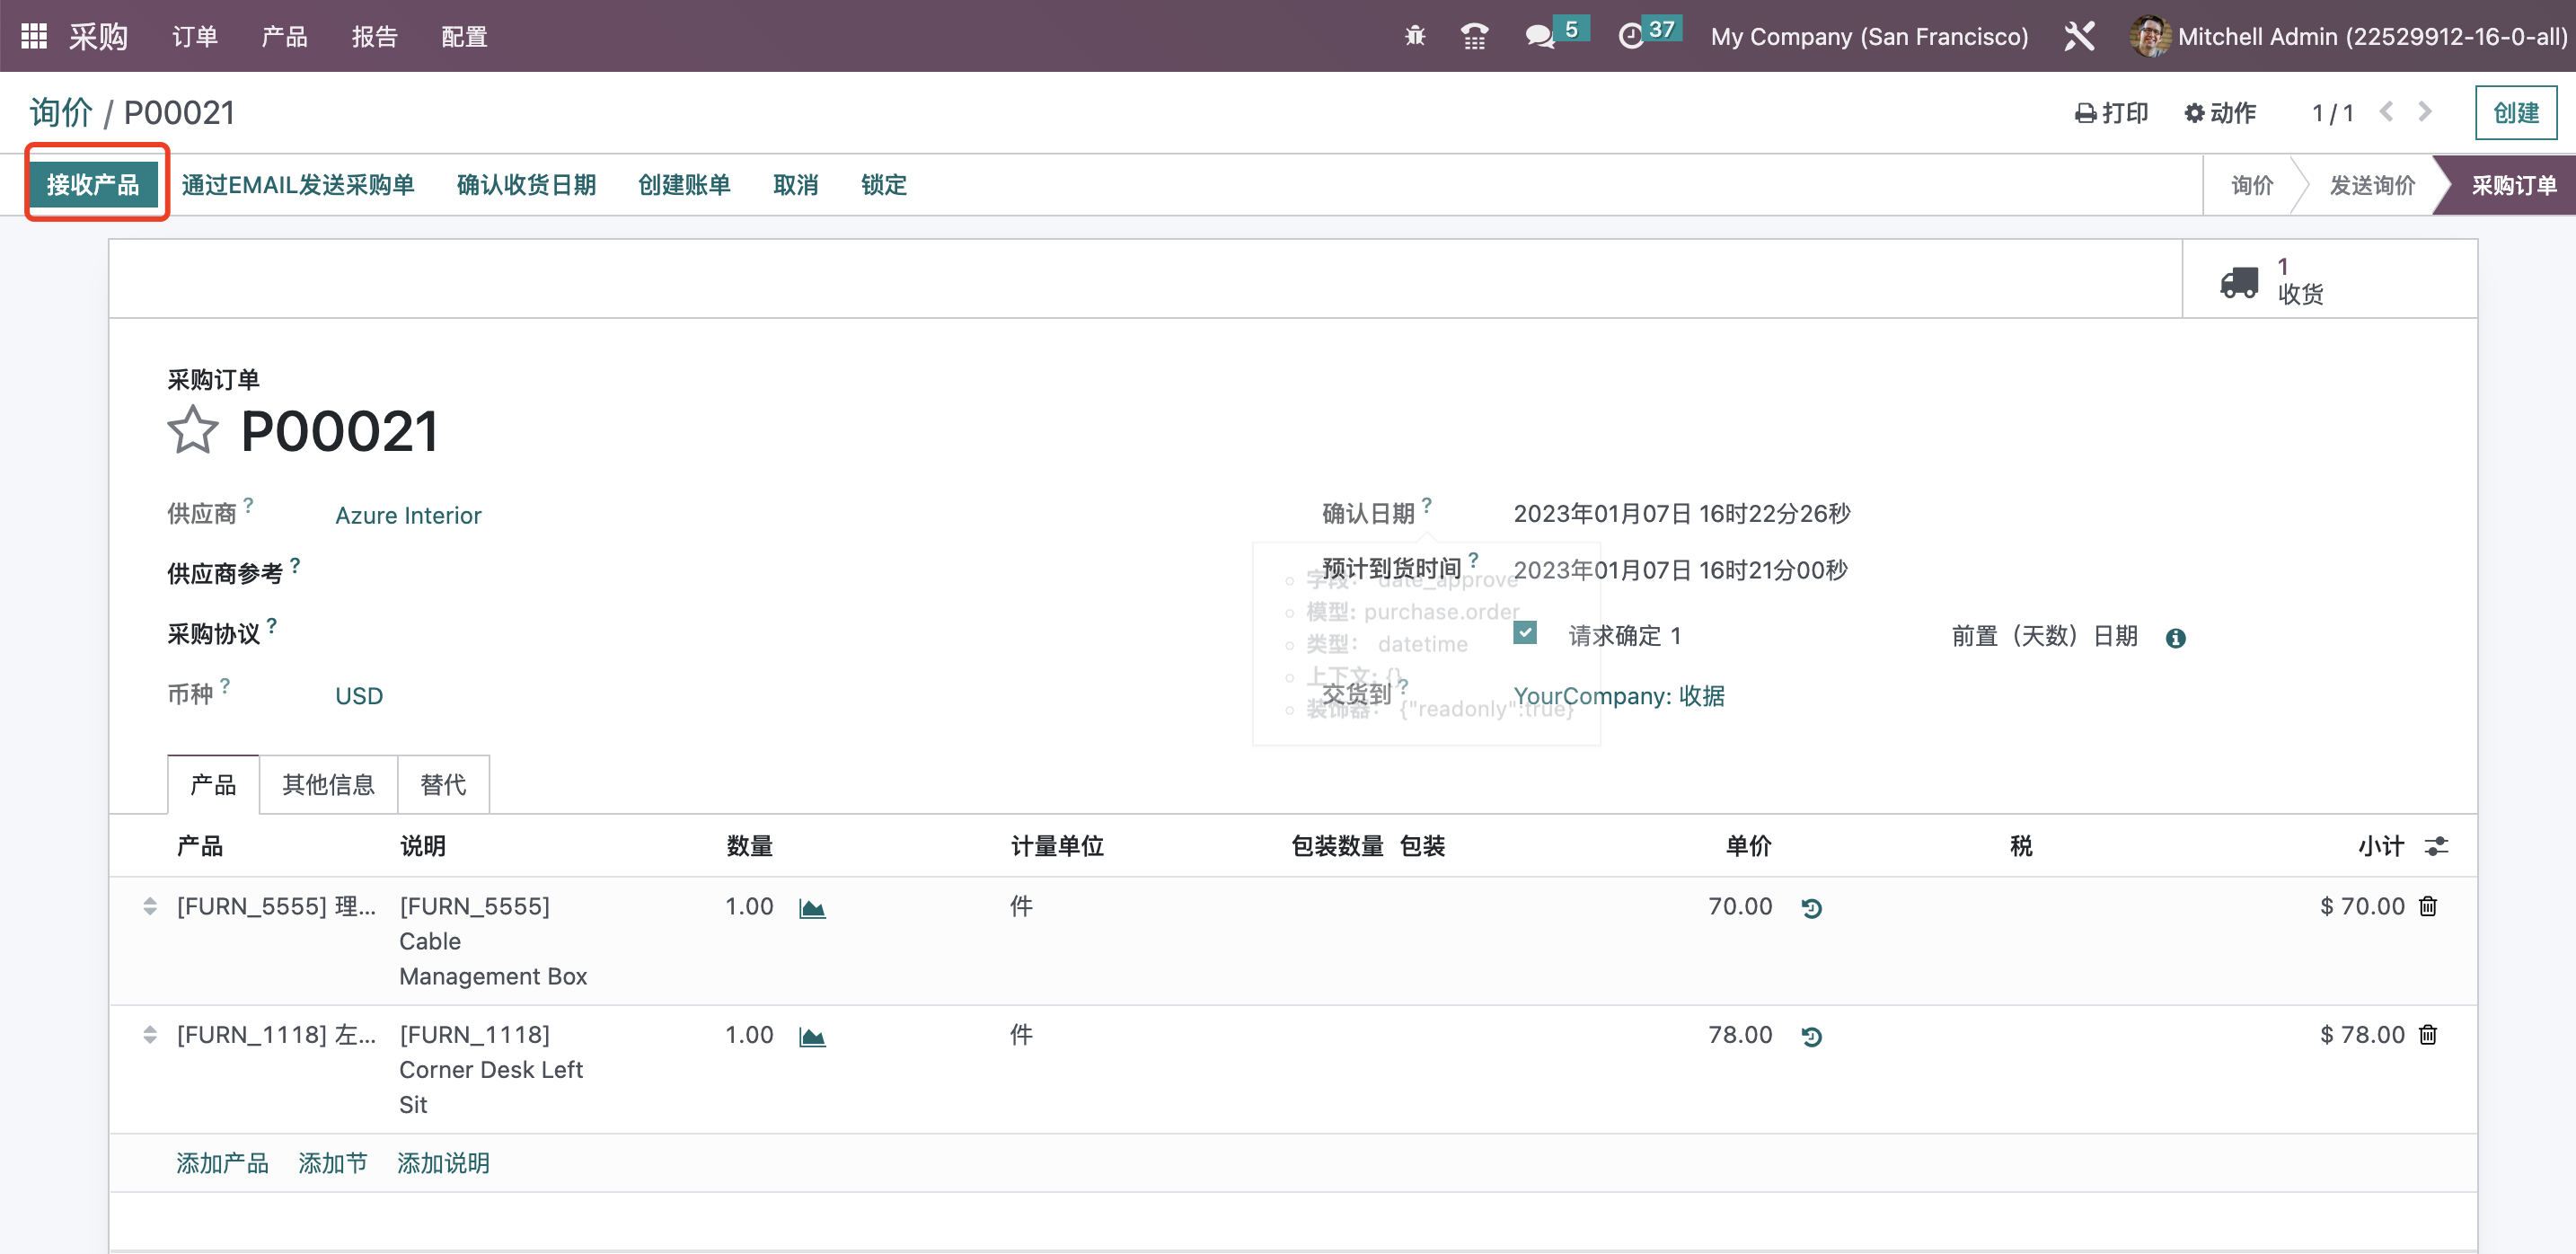Click 添加产品 link
The width and height of the screenshot is (2576, 1254).
tap(222, 1163)
